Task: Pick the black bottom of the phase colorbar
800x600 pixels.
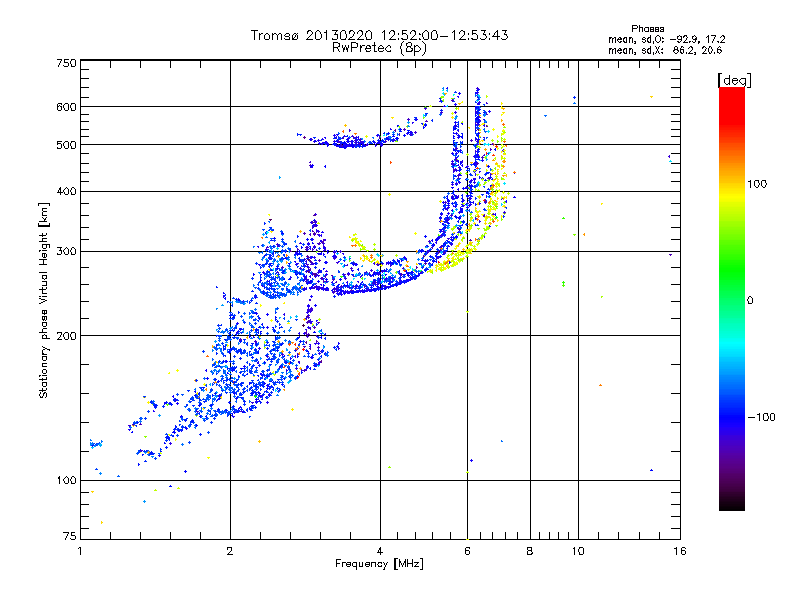Action: tap(732, 504)
